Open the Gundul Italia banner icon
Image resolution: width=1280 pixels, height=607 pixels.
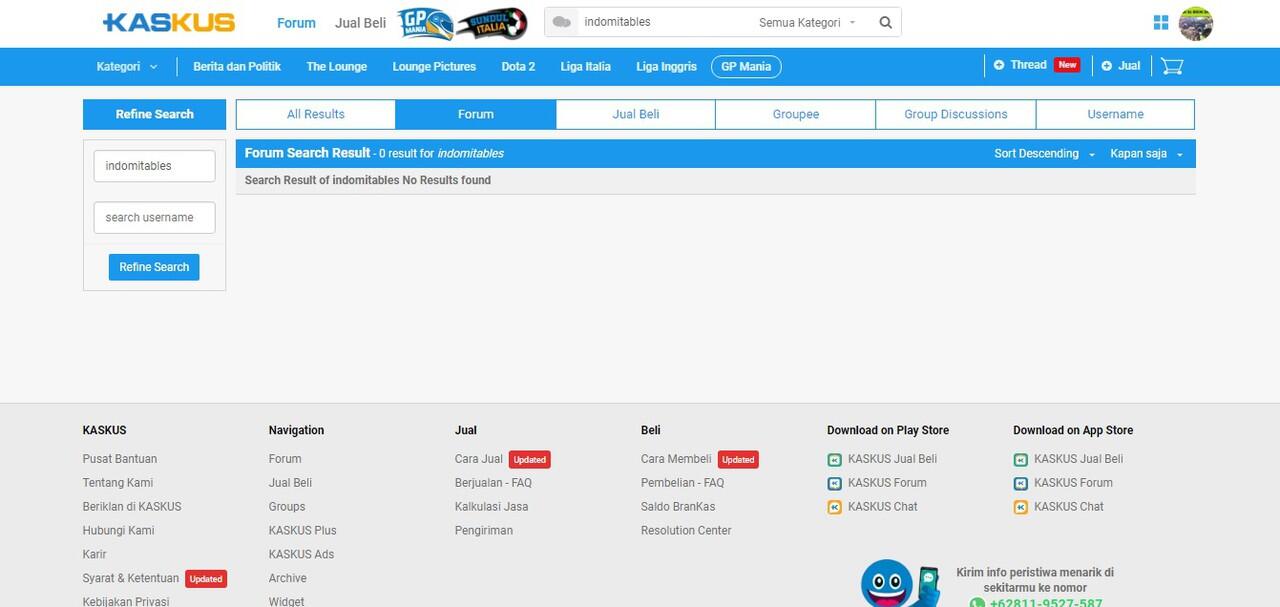[492, 23]
